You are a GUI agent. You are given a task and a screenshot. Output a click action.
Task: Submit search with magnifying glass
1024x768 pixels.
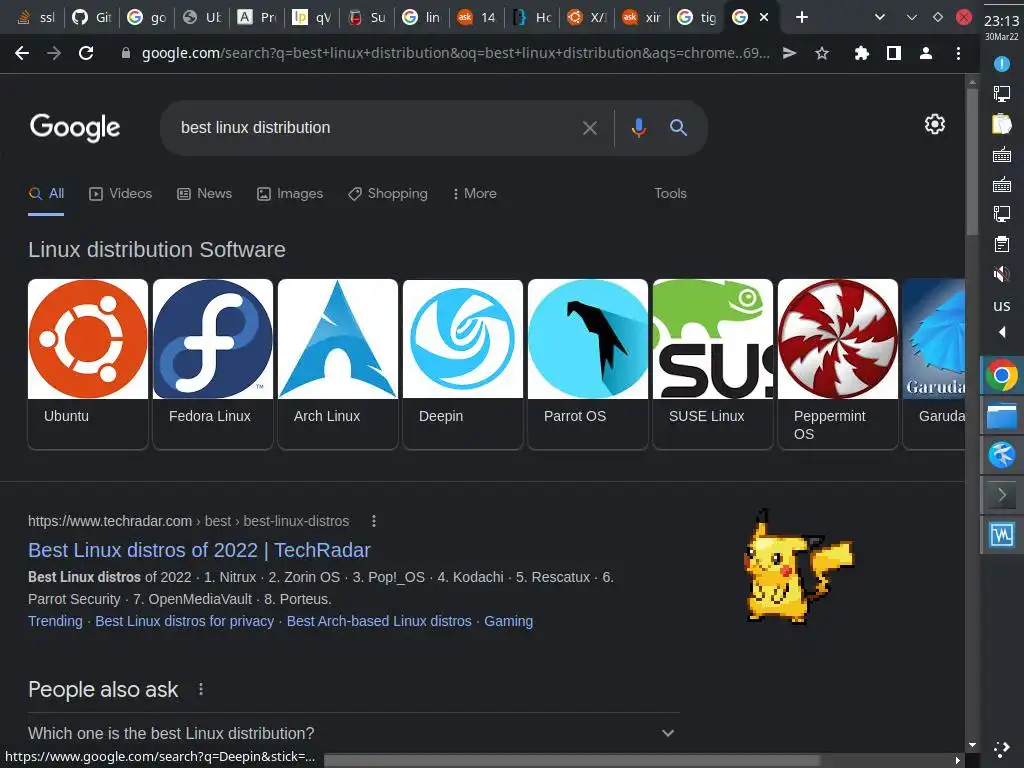pos(679,128)
